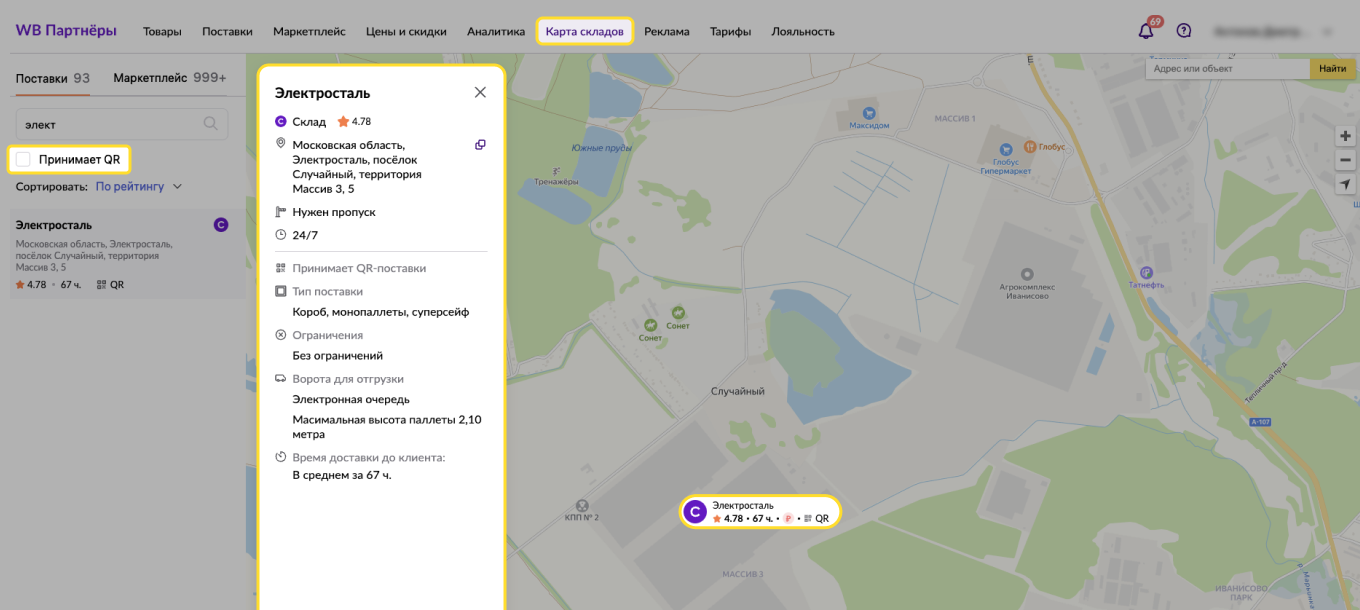Switch to the Маркетплейс tab
This screenshot has height=610, width=1360.
(x=152, y=76)
